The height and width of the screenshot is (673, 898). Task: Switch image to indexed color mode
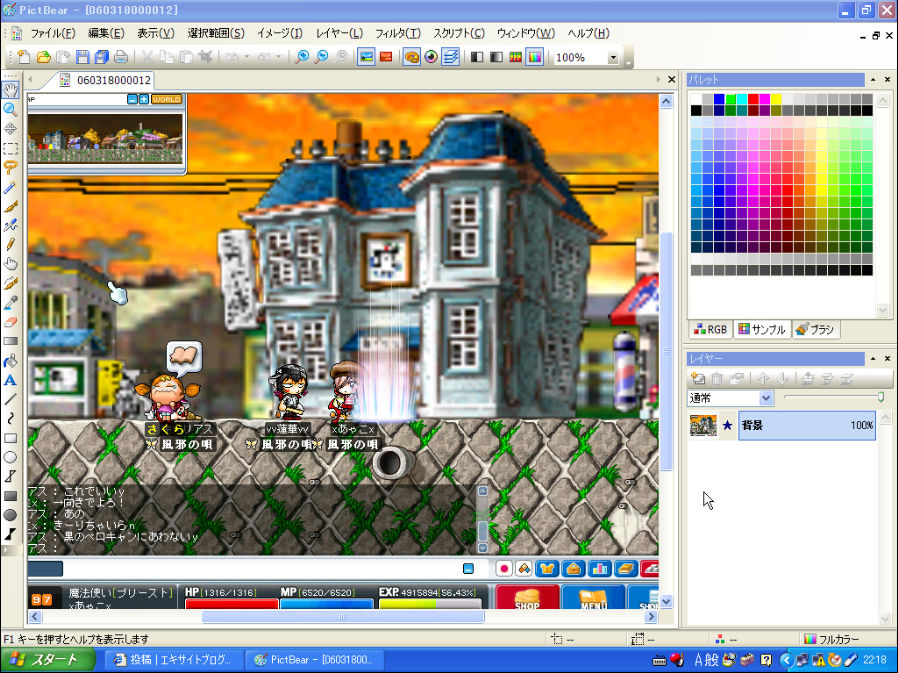(x=515, y=57)
